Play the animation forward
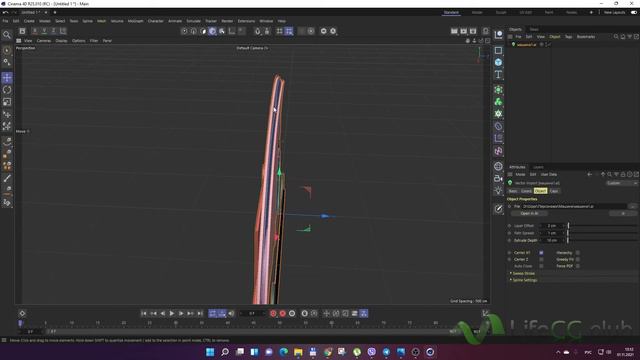640x360 pixels. tap(172, 313)
